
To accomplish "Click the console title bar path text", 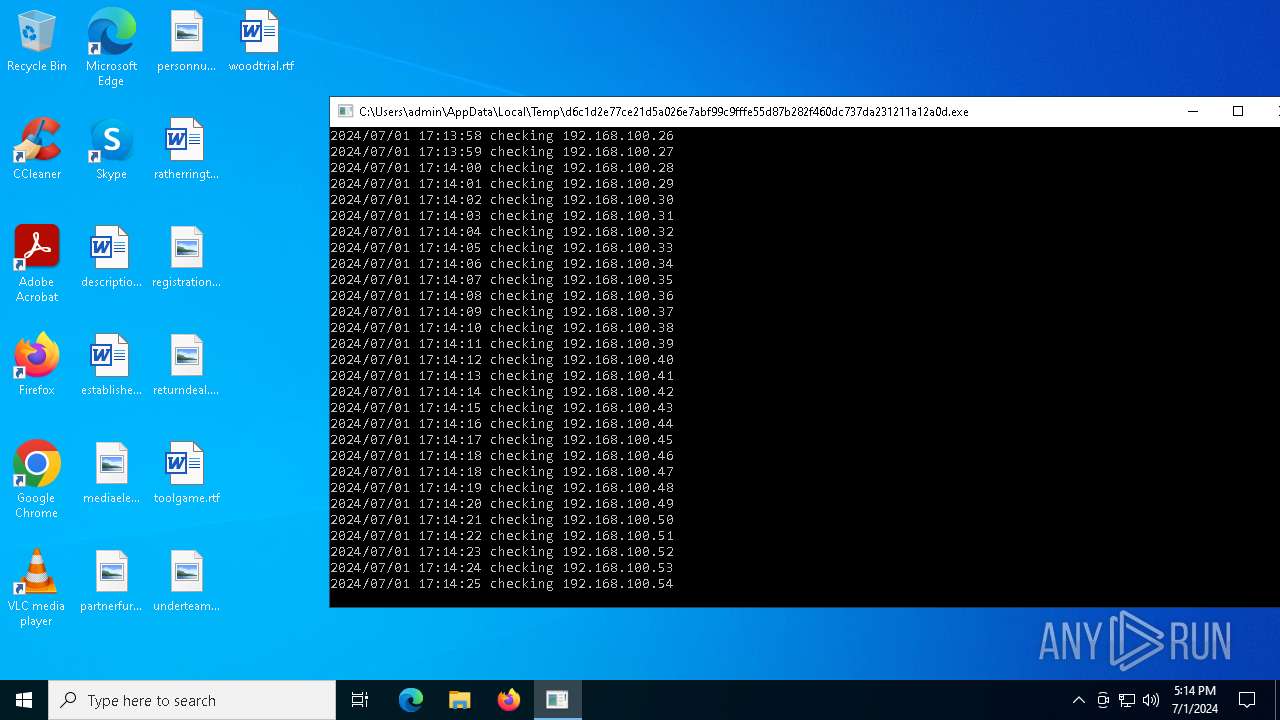I will 663,112.
